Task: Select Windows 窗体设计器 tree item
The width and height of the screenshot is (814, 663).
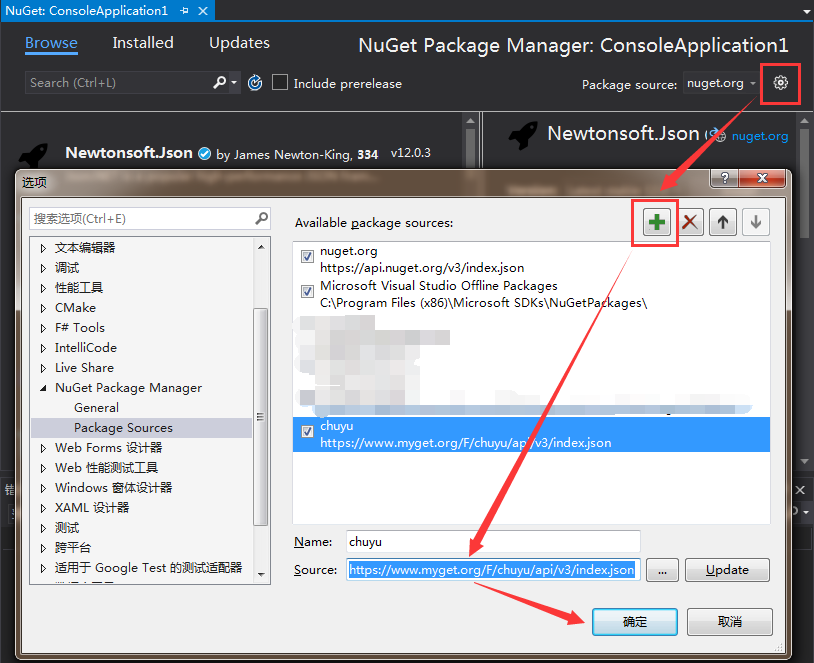Action: click(113, 488)
